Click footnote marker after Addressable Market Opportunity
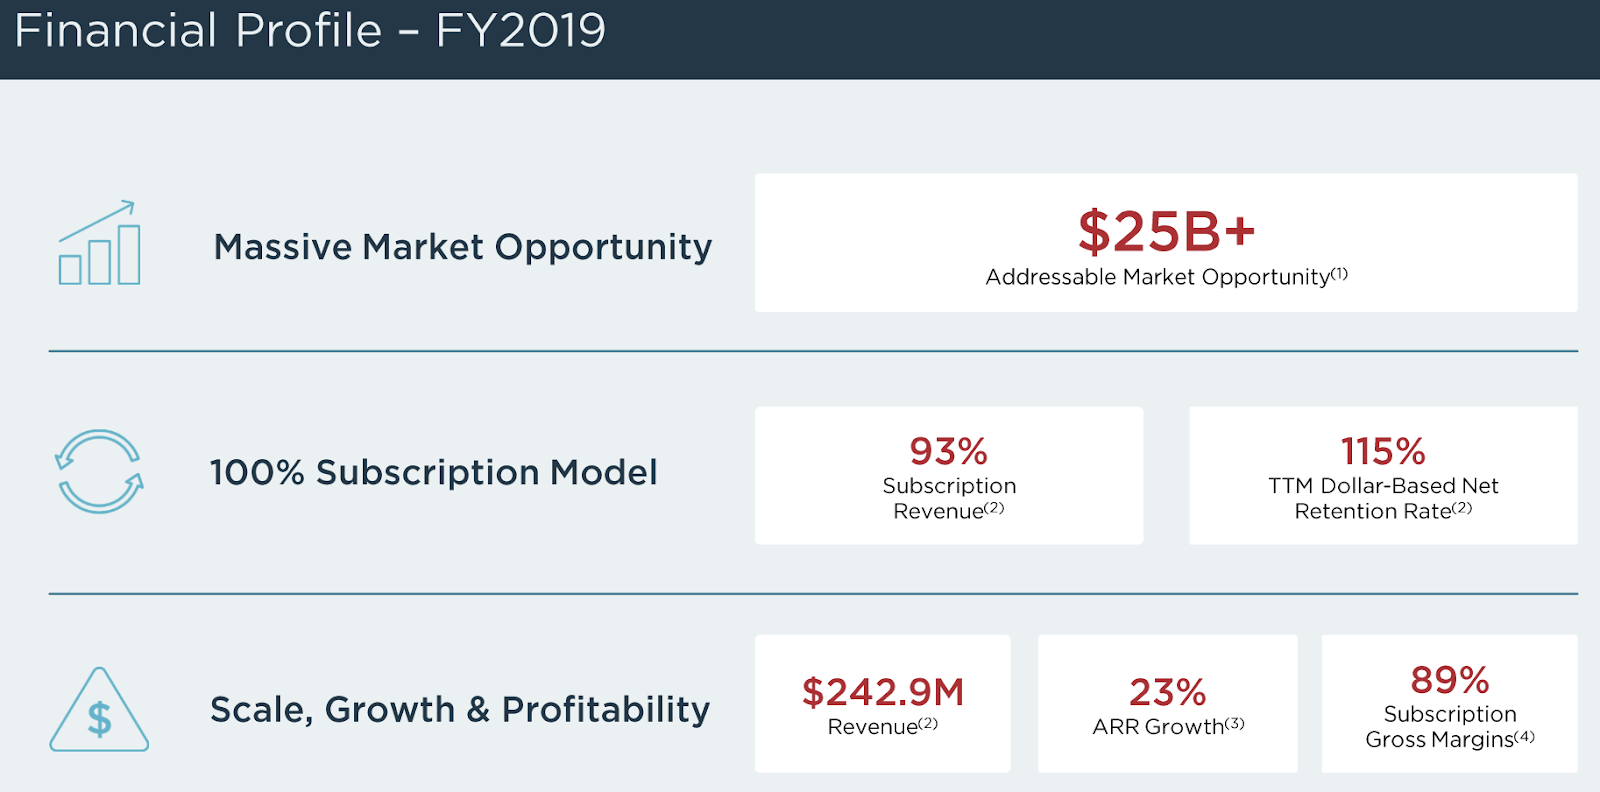The width and height of the screenshot is (1600, 792). (x=1340, y=273)
